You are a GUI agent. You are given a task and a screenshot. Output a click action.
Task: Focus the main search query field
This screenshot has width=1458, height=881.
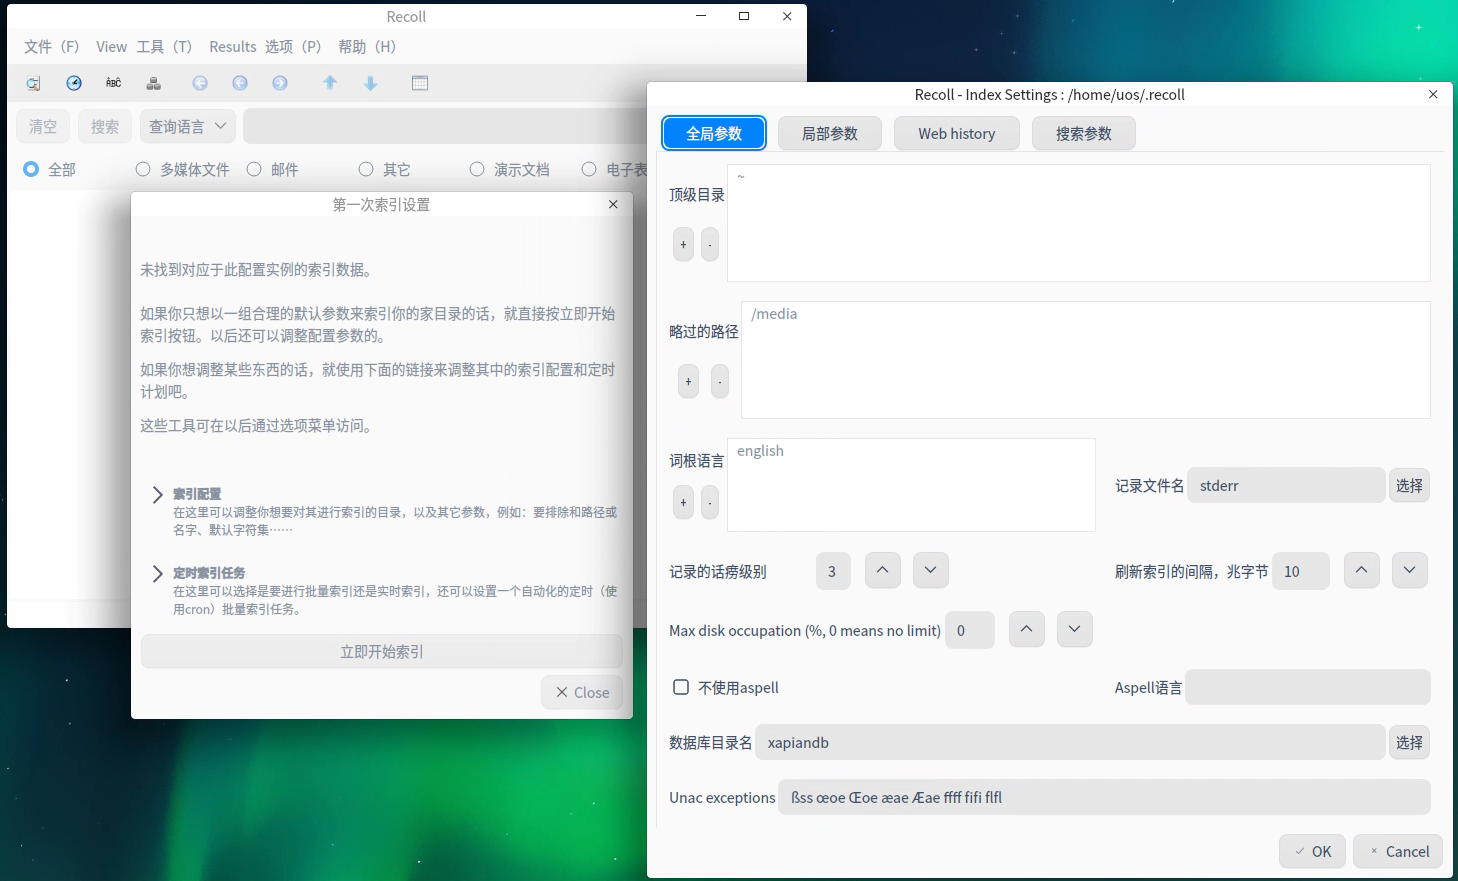[445, 126]
